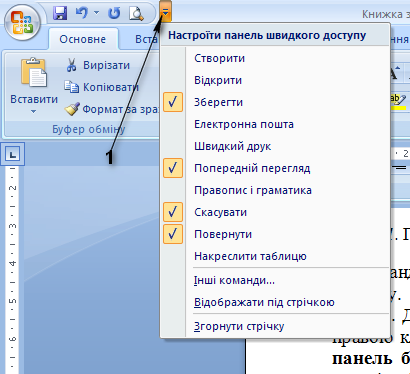Click the tab stop selector on ruler
410x374 pixels.
coord(12,154)
